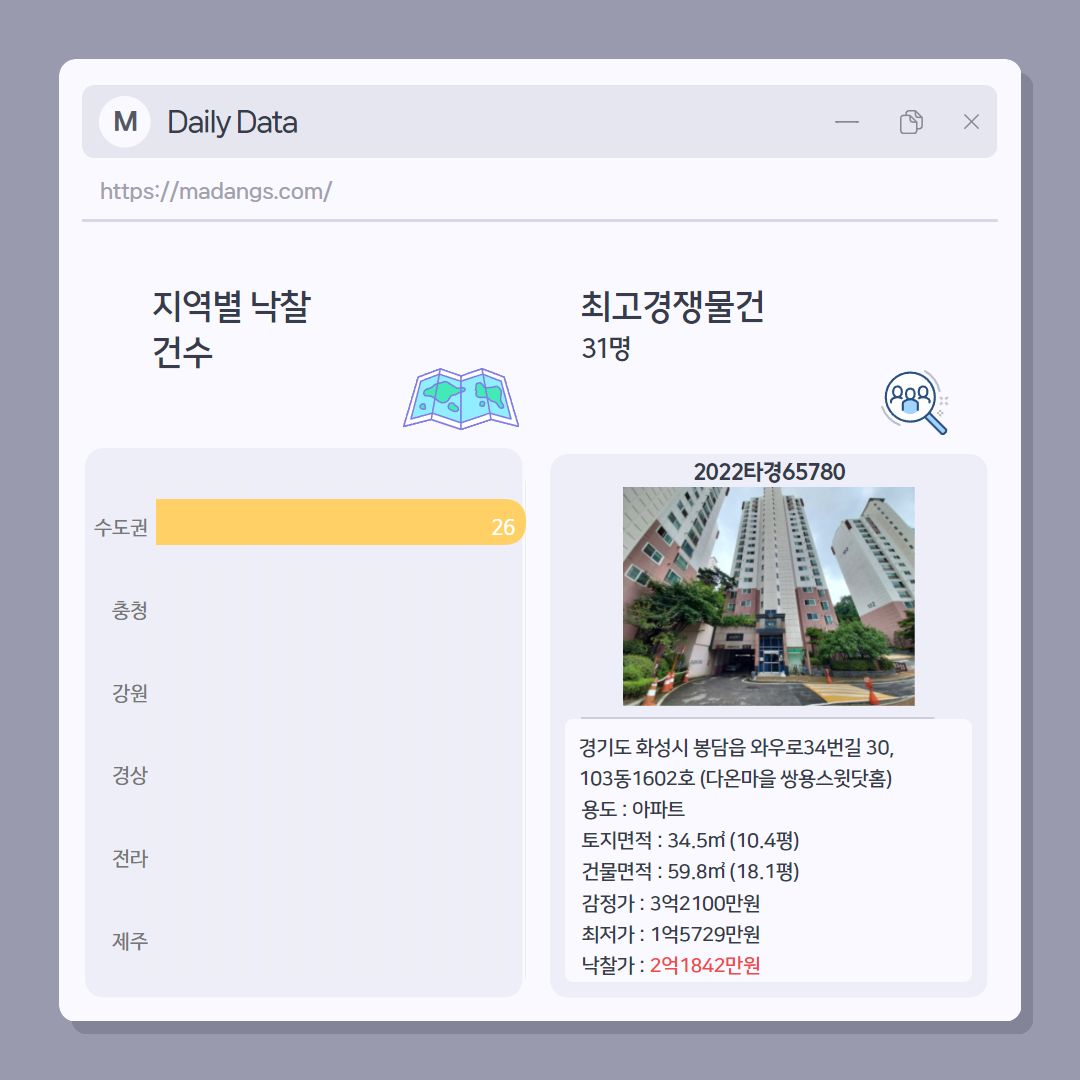Open the madangs.com URL link
Screen dimensions: 1080x1080
tap(216, 191)
